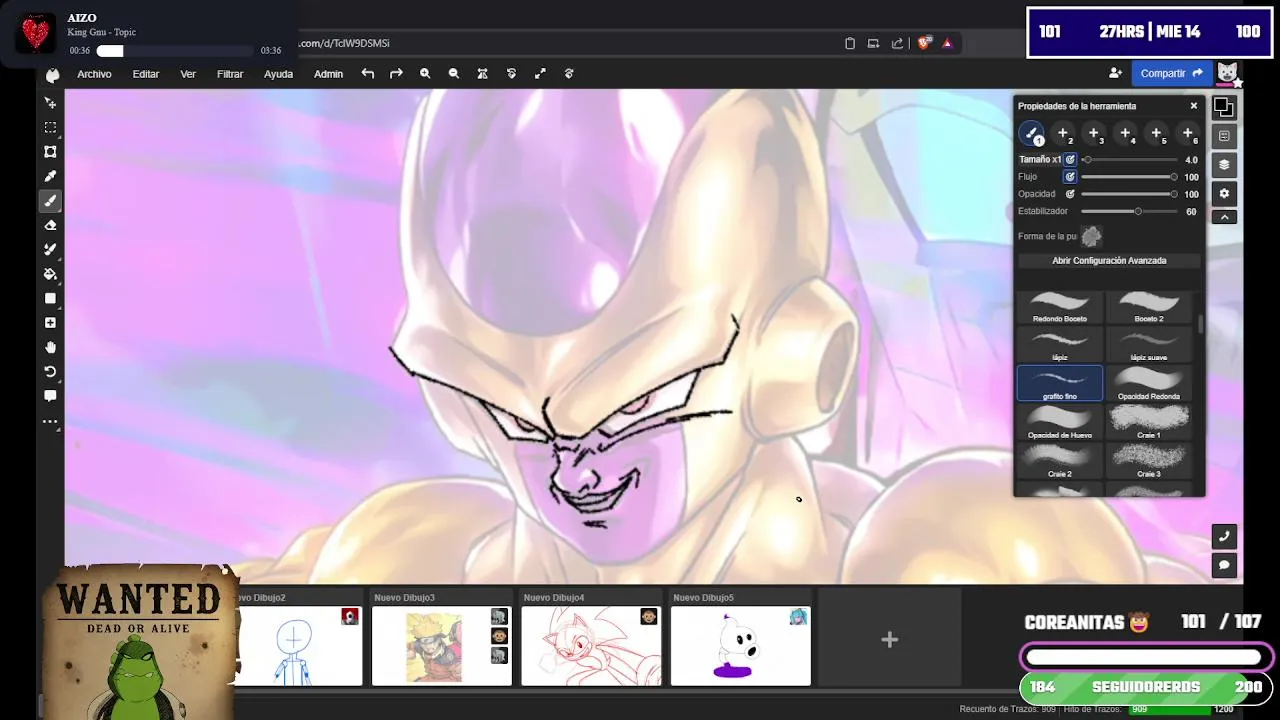Image resolution: width=1280 pixels, height=720 pixels.
Task: Open the layers panel icon
Action: tap(1224, 164)
